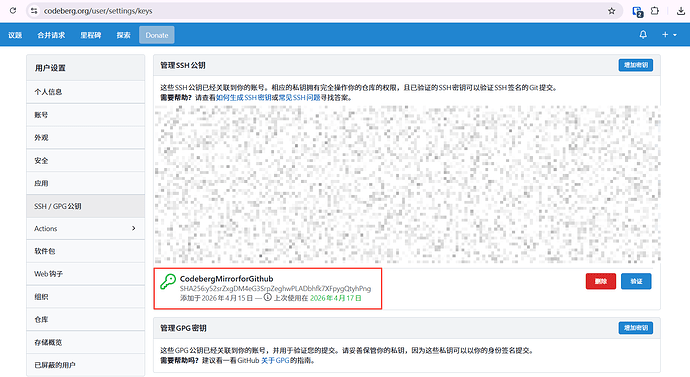The image size is (690, 377).
Task: Go to 存储概览 settings
Action: (85, 342)
